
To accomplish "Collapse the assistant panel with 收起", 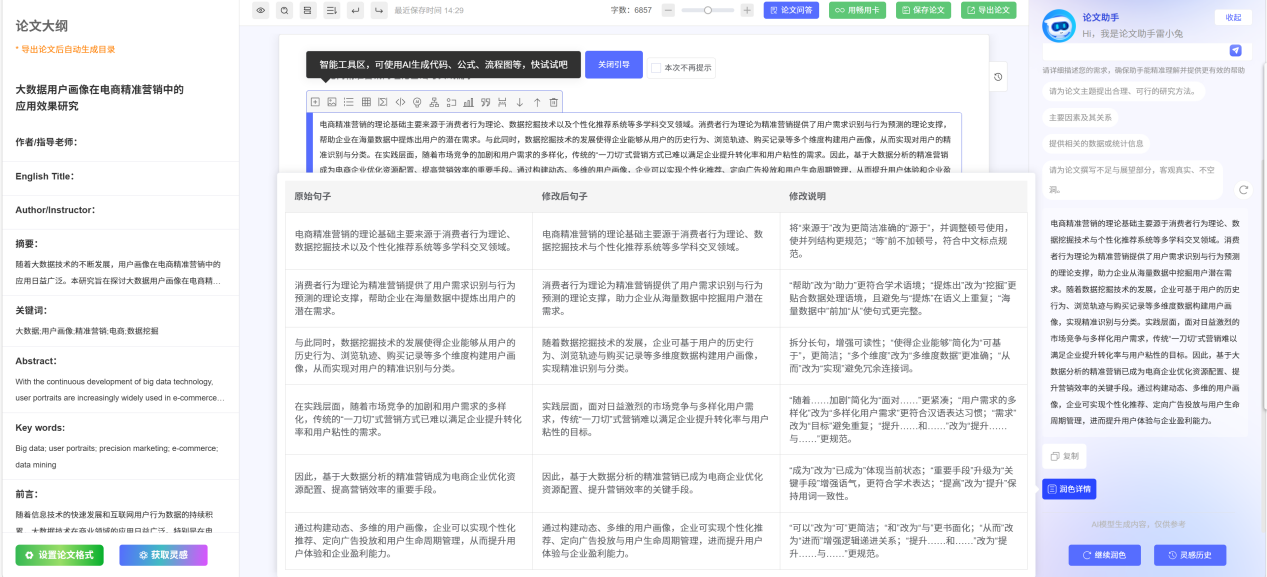I will pyautogui.click(x=1232, y=17).
